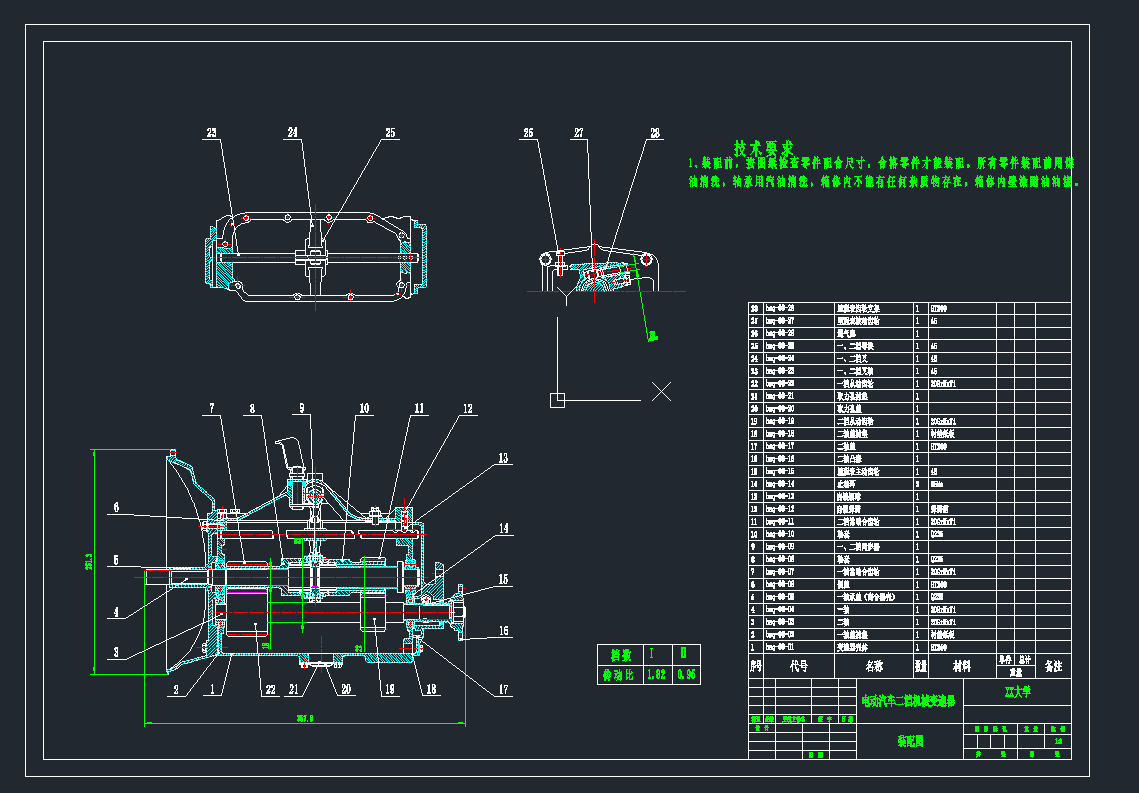Click the drawing title 电动汽车二档机械变速器

click(x=909, y=701)
